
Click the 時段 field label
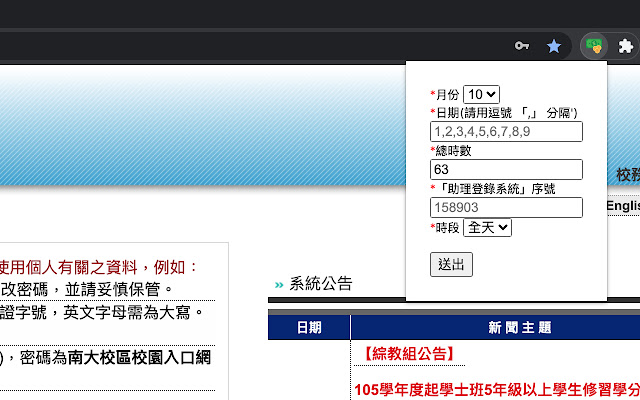click(445, 228)
